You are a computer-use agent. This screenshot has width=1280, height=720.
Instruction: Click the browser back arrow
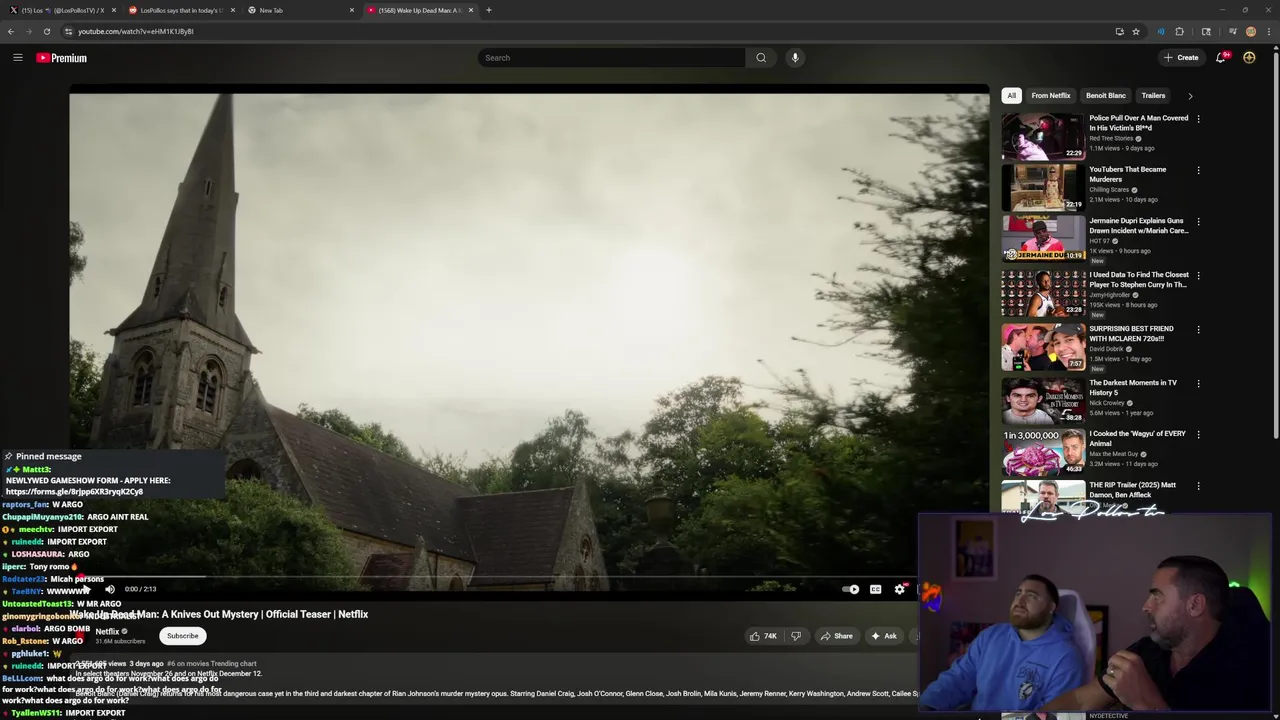(x=11, y=31)
